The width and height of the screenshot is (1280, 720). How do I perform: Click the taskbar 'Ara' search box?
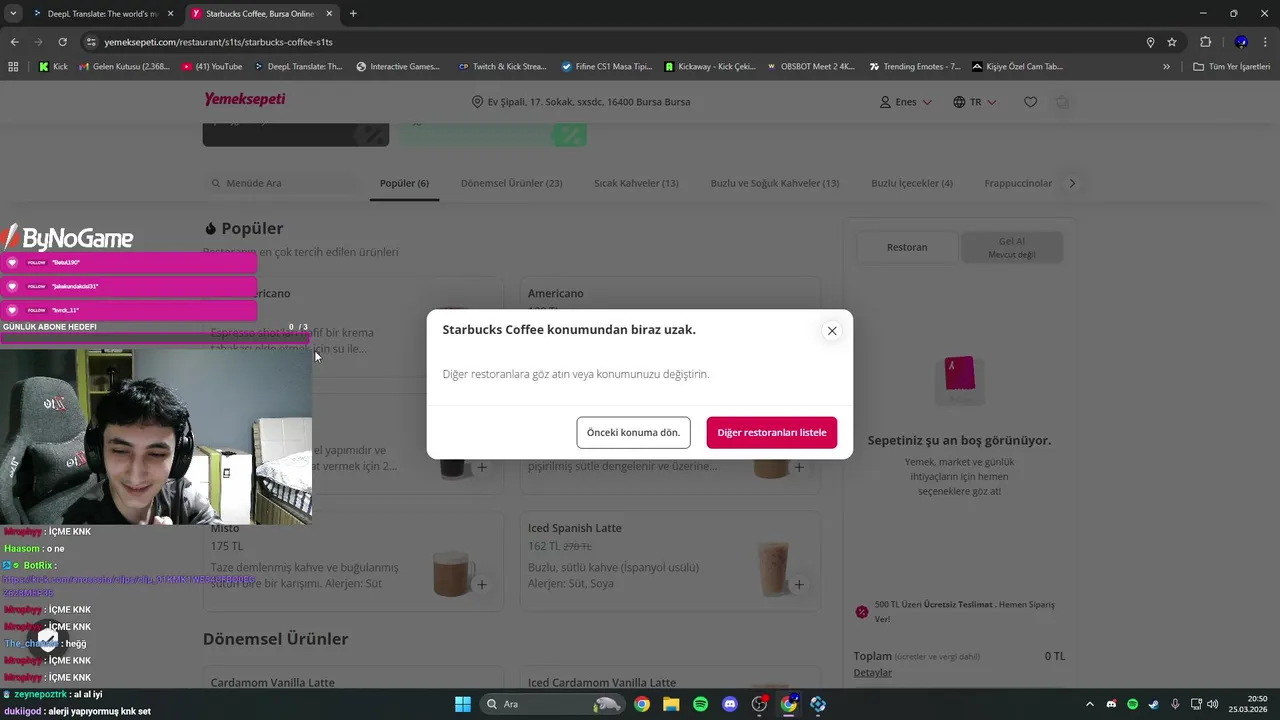(x=553, y=704)
